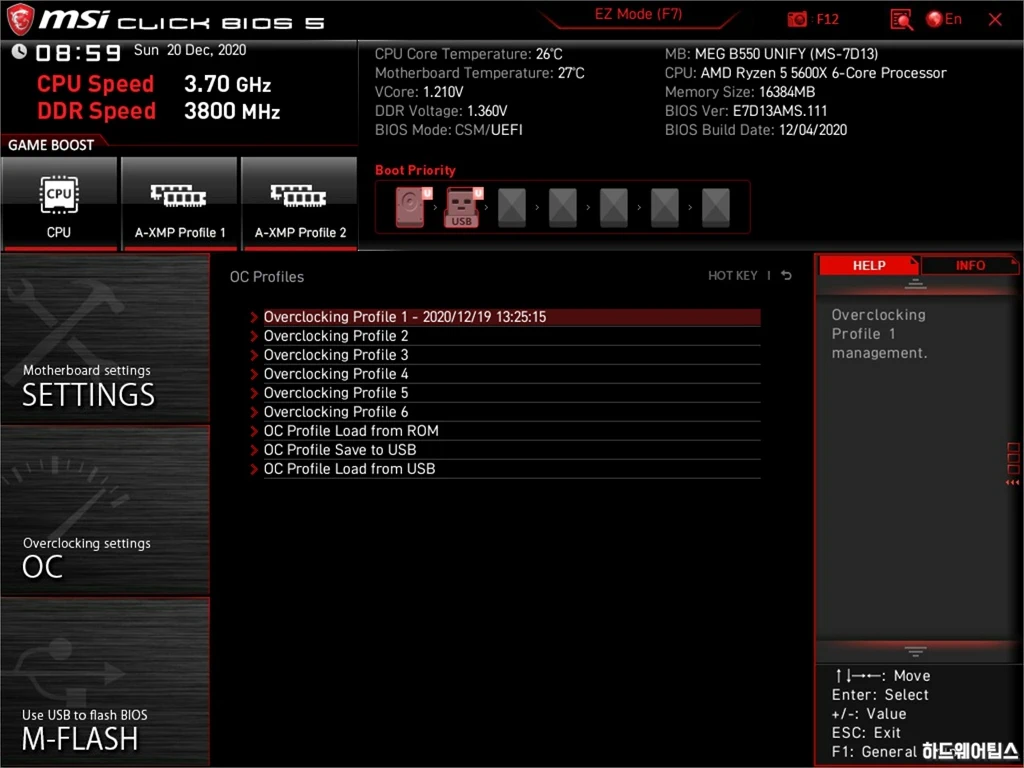Click the third empty boot priority slot

[614, 208]
